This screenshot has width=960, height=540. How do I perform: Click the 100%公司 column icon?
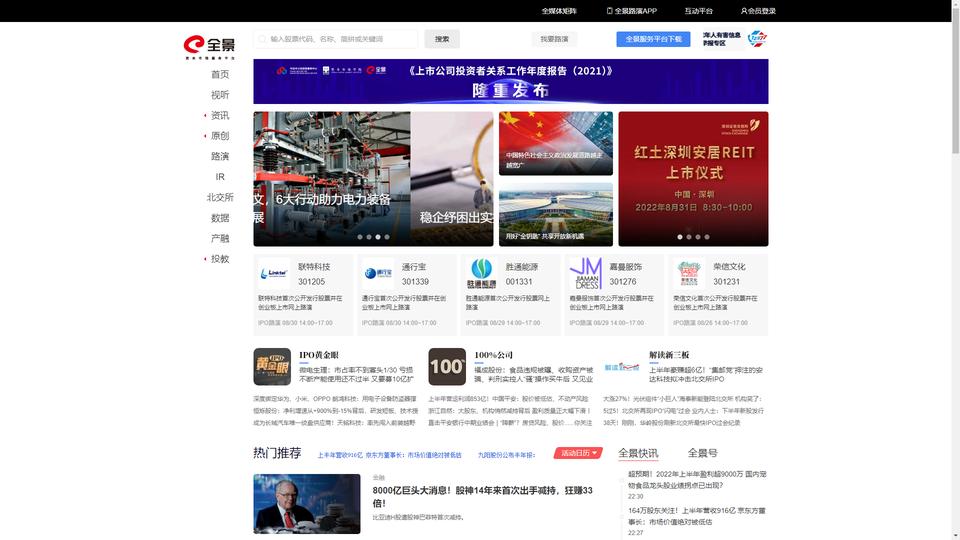click(447, 367)
